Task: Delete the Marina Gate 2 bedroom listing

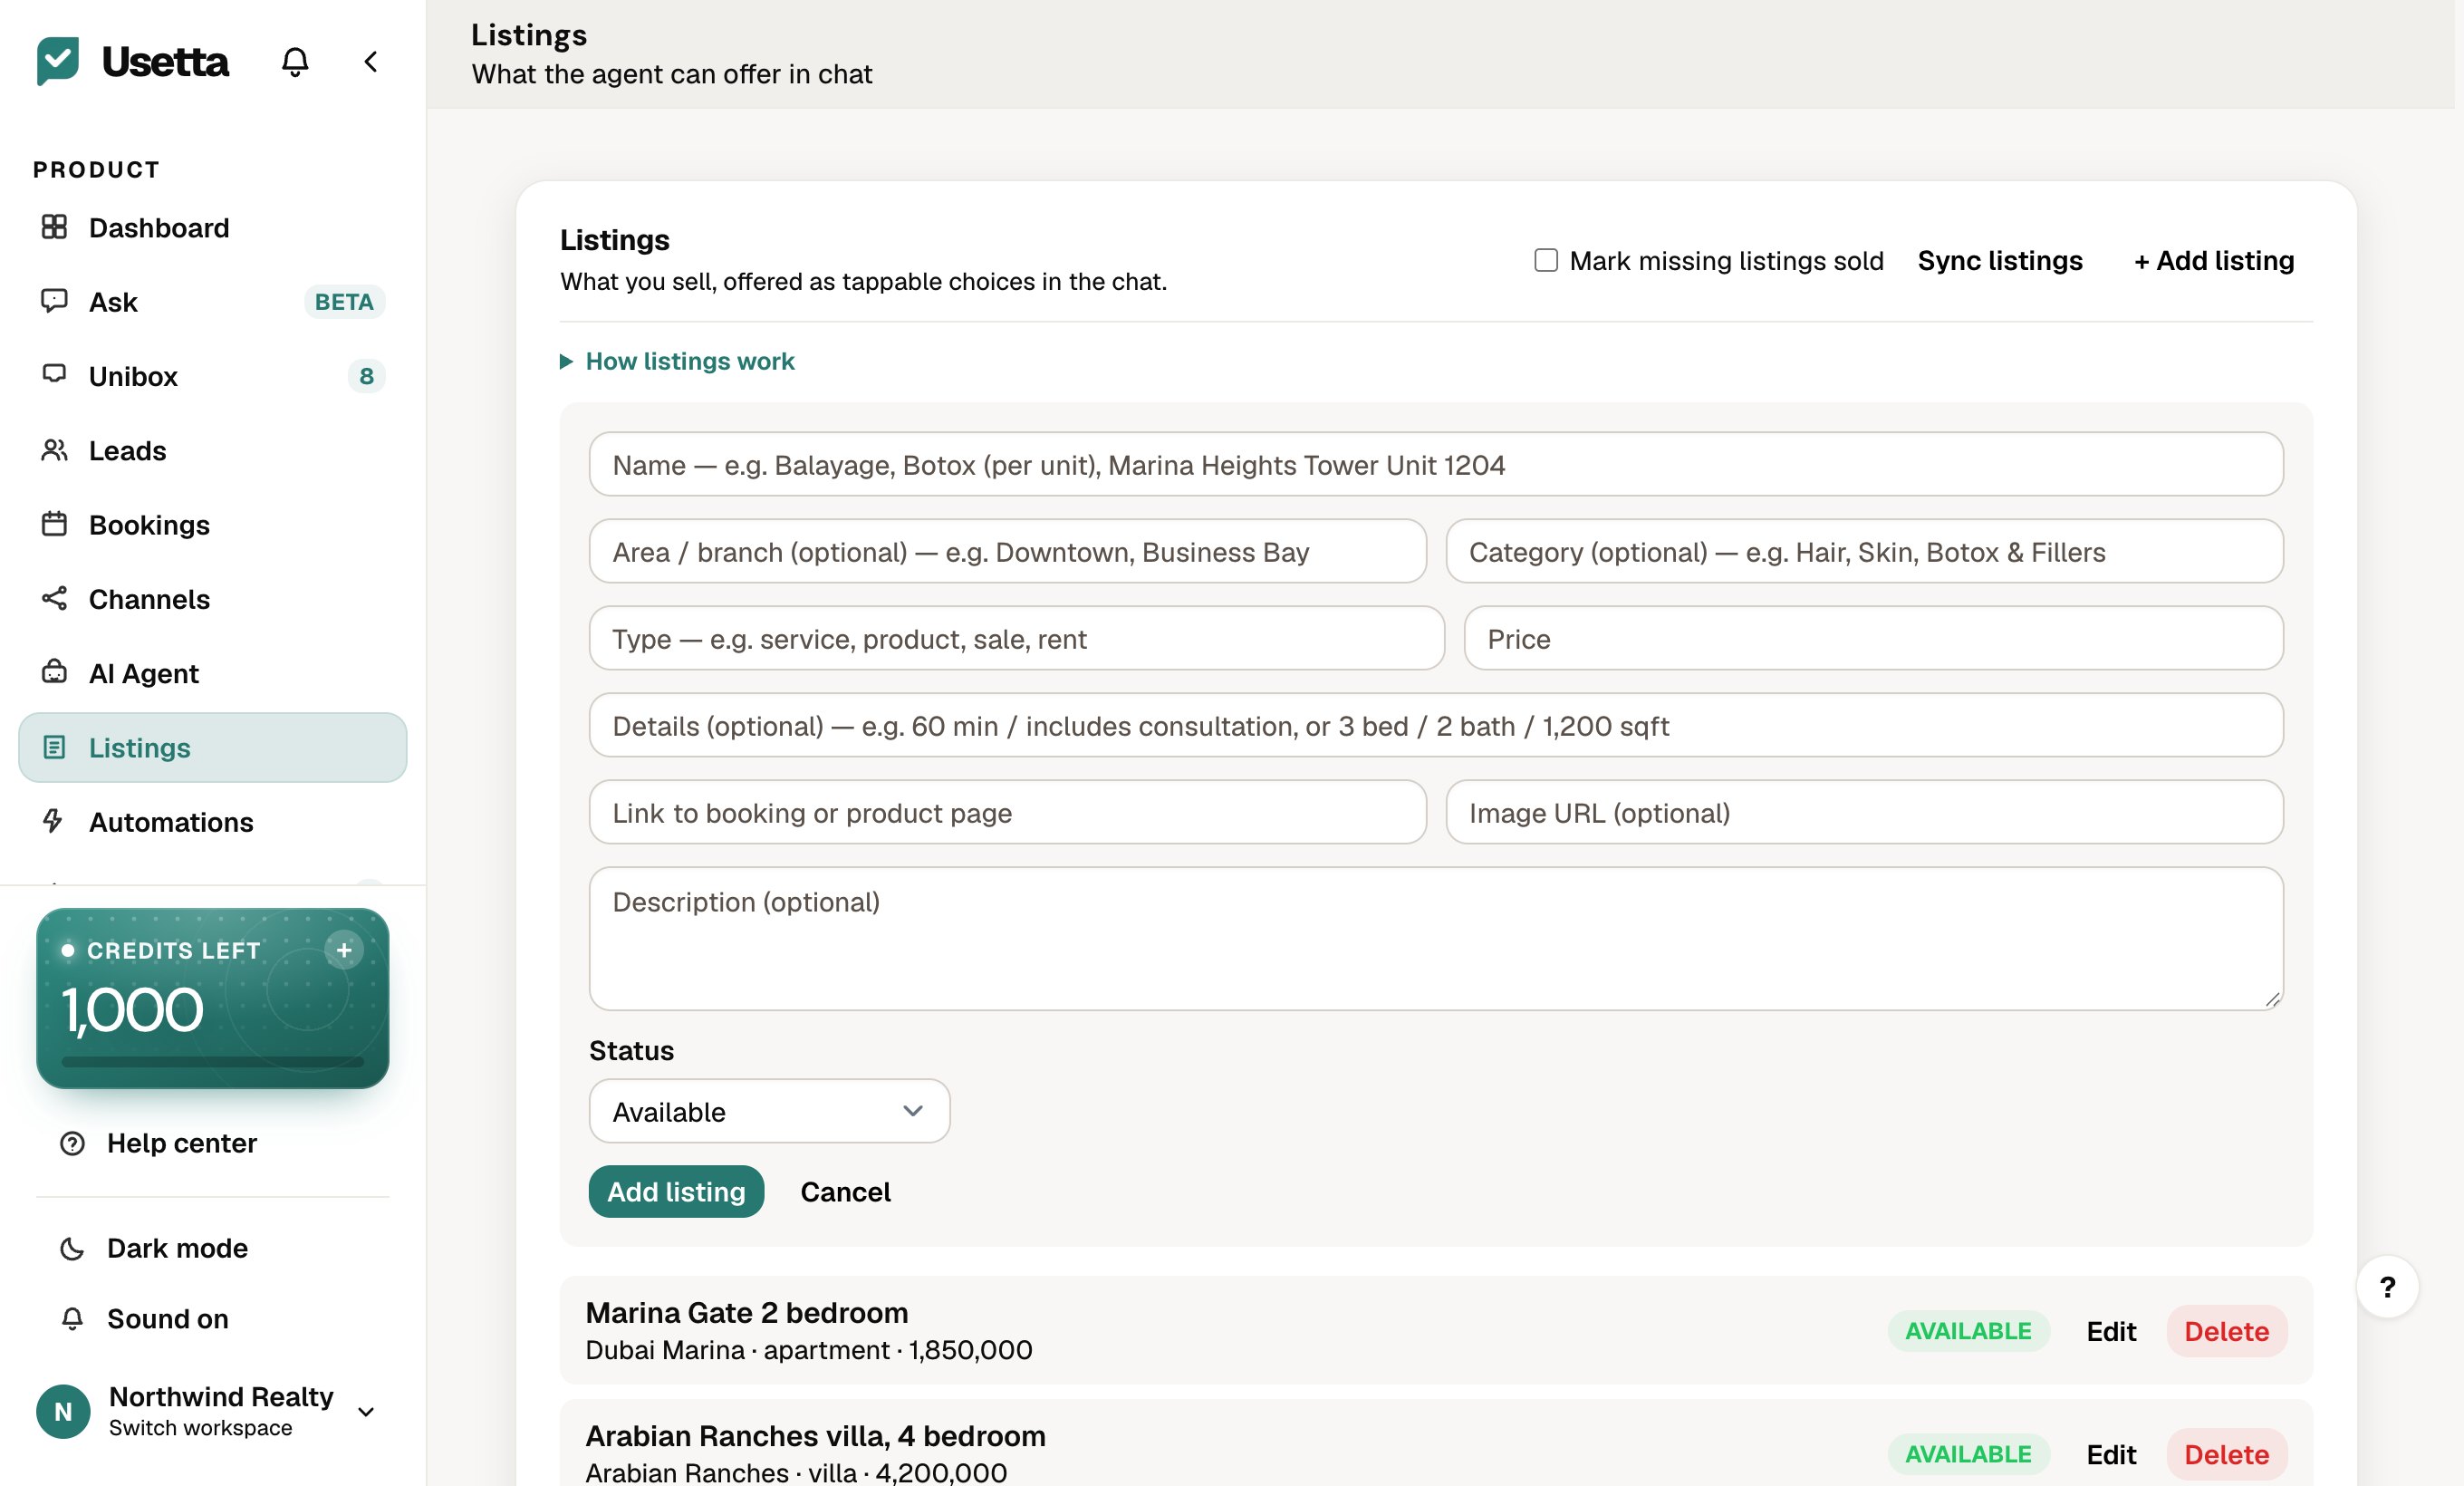Action: pyautogui.click(x=2227, y=1331)
